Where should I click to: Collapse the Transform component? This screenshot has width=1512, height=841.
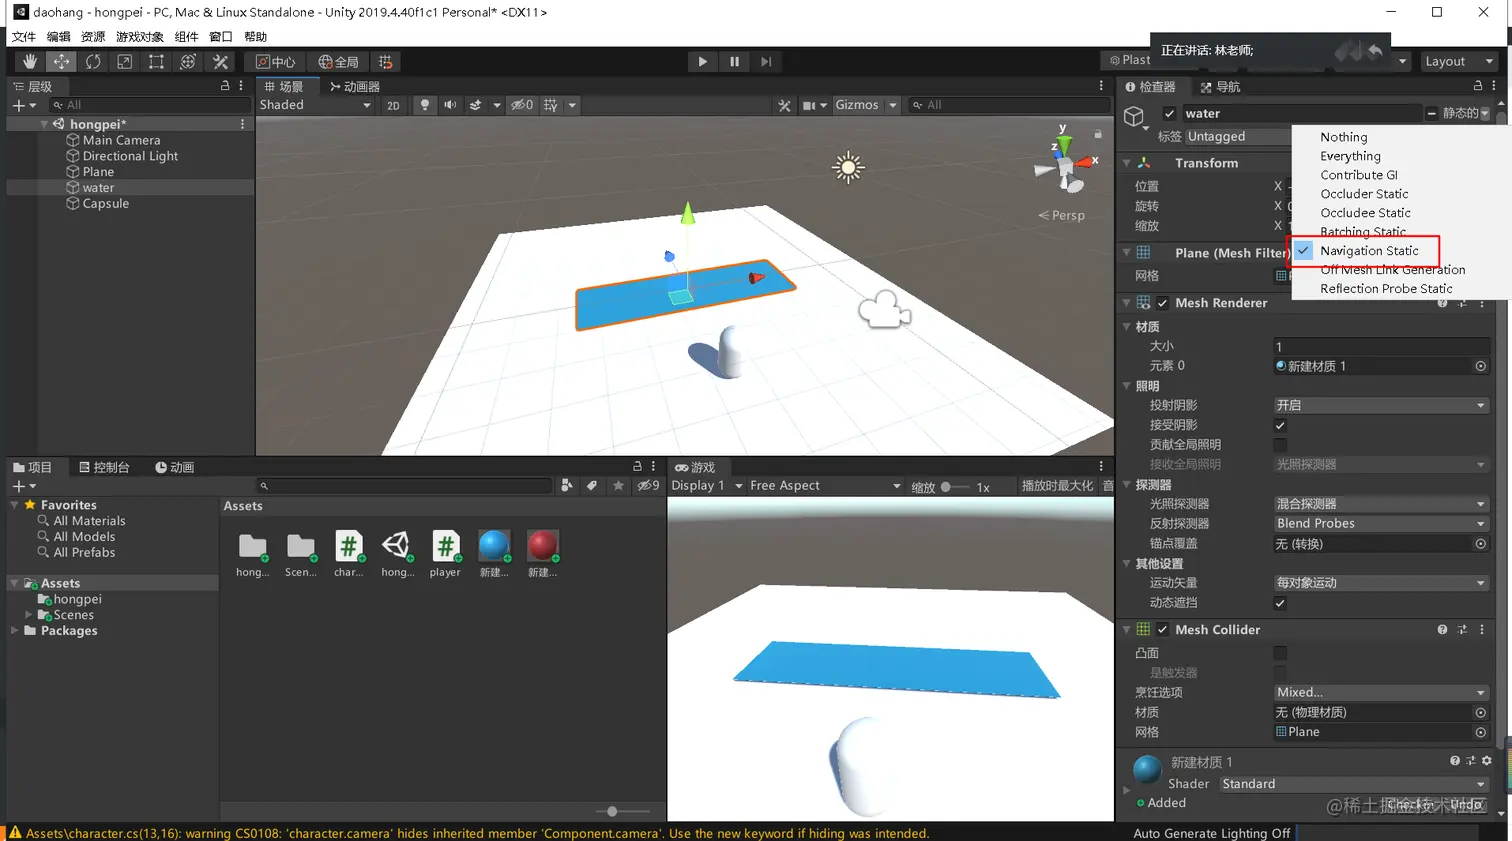1127,163
